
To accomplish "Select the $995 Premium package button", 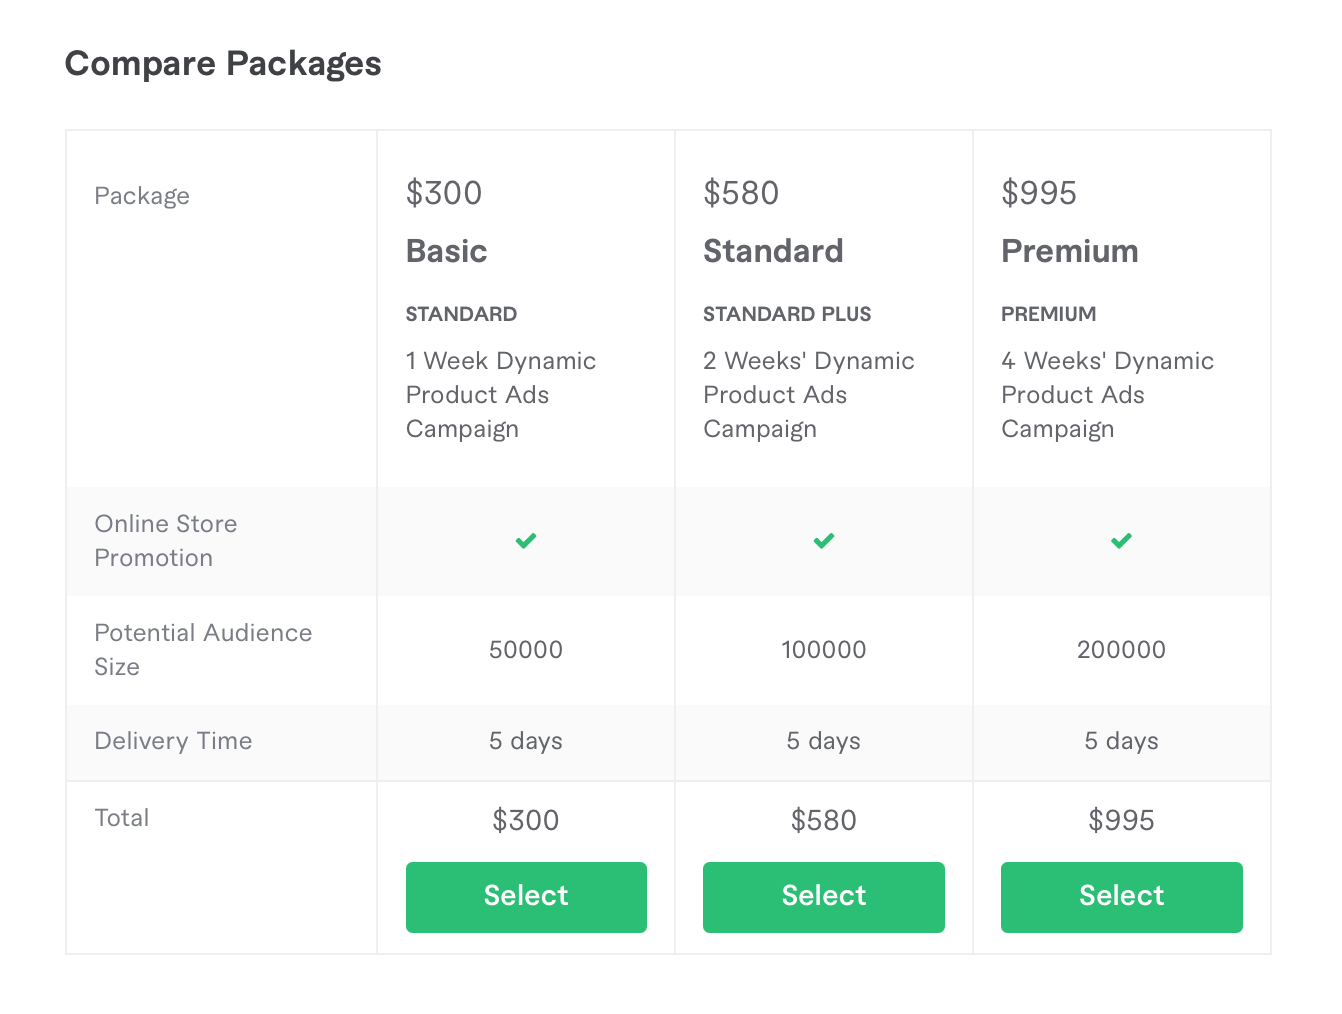I will pos(1122,897).
